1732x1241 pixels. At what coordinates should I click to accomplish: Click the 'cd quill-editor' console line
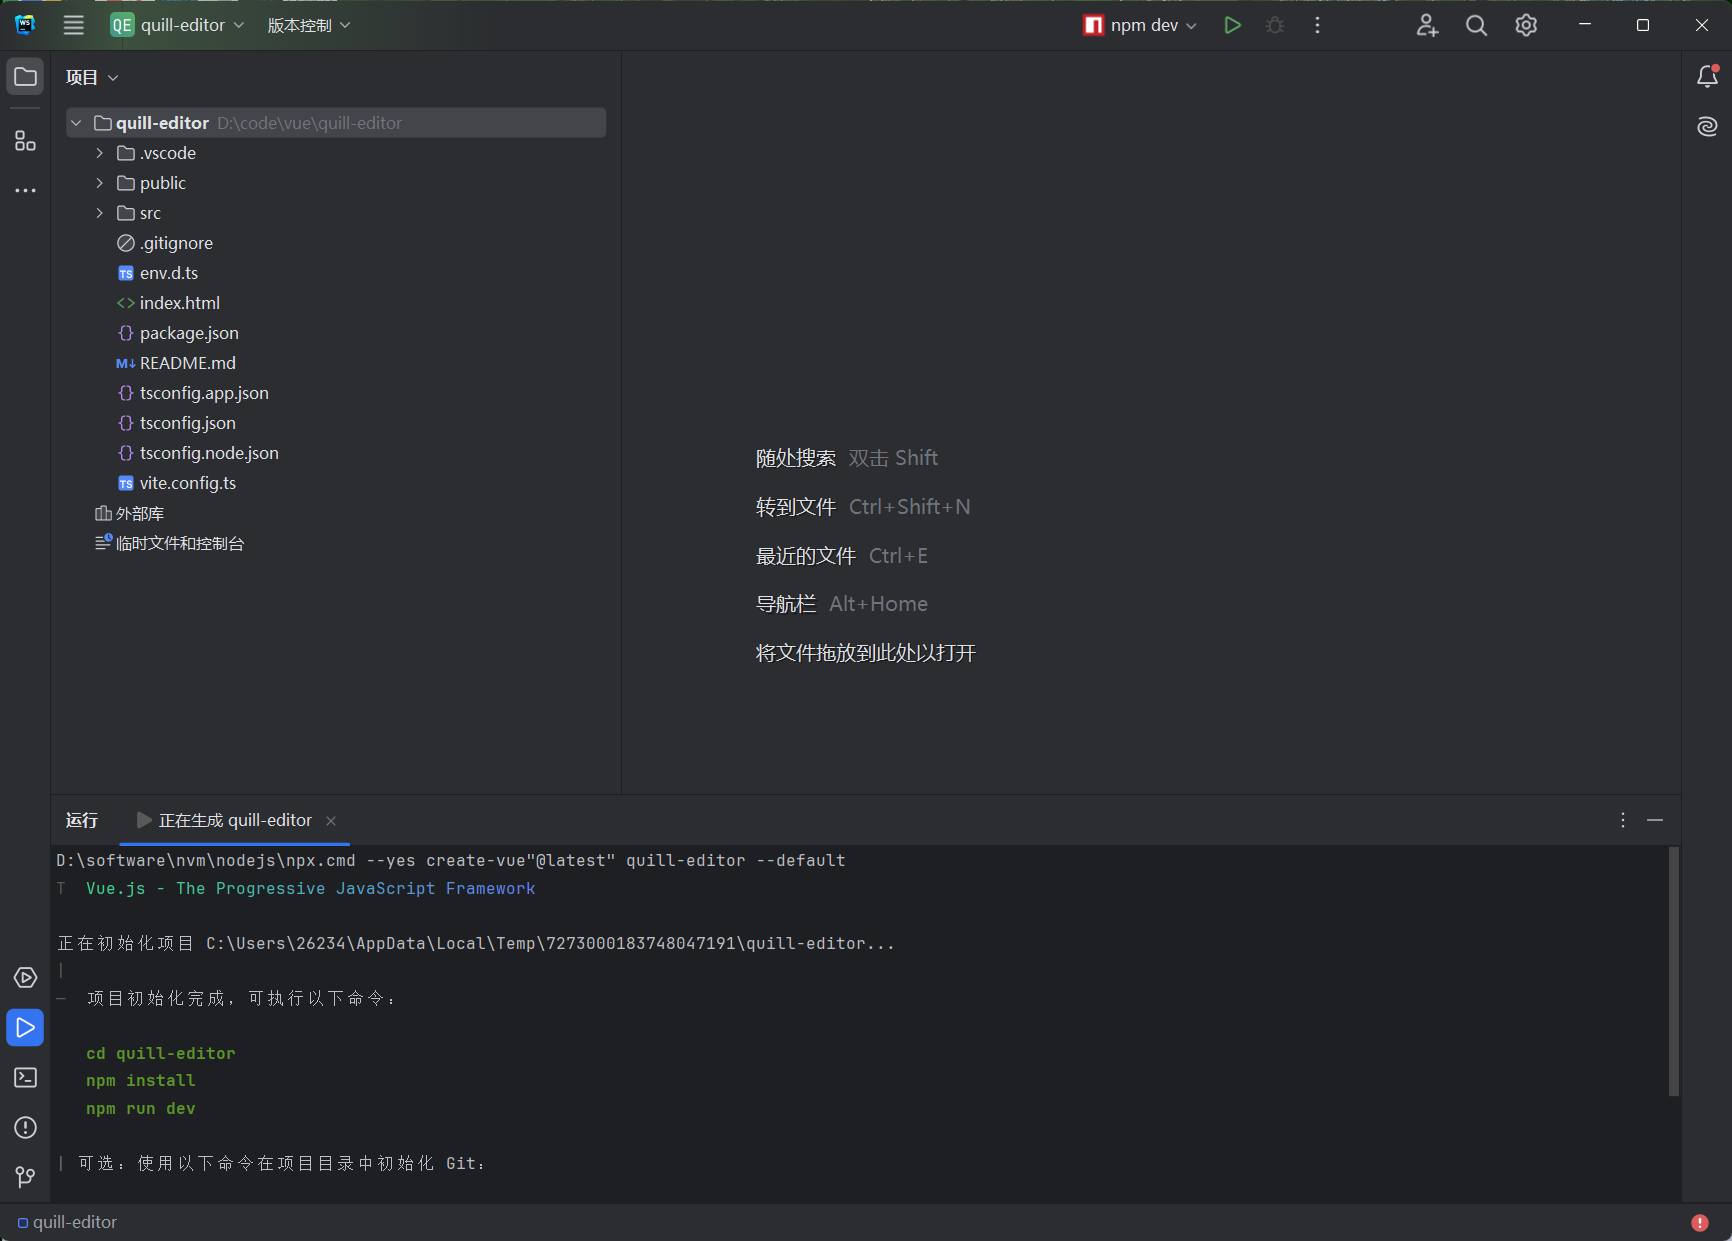pyautogui.click(x=161, y=1053)
